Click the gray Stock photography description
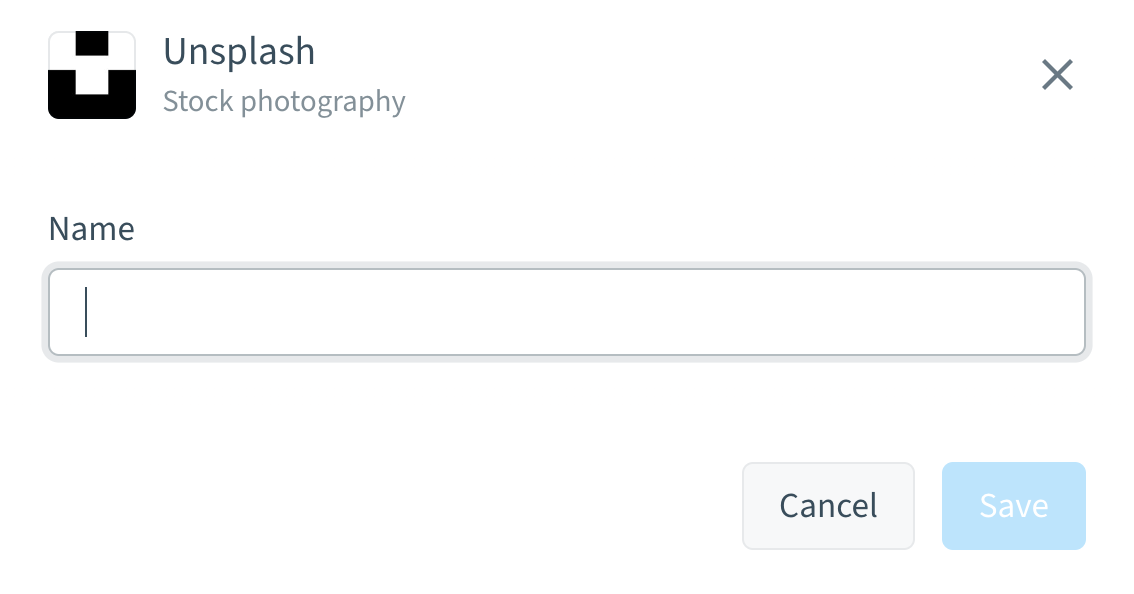The width and height of the screenshot is (1134, 594). coord(284,102)
